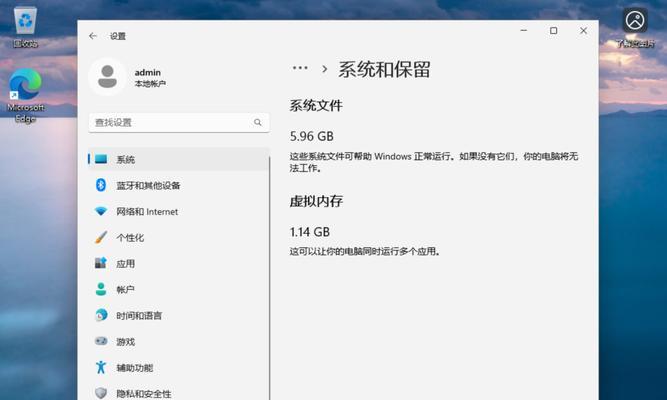This screenshot has height=400, width=667.
Task: Click the 查找设置 search field
Action: point(179,123)
